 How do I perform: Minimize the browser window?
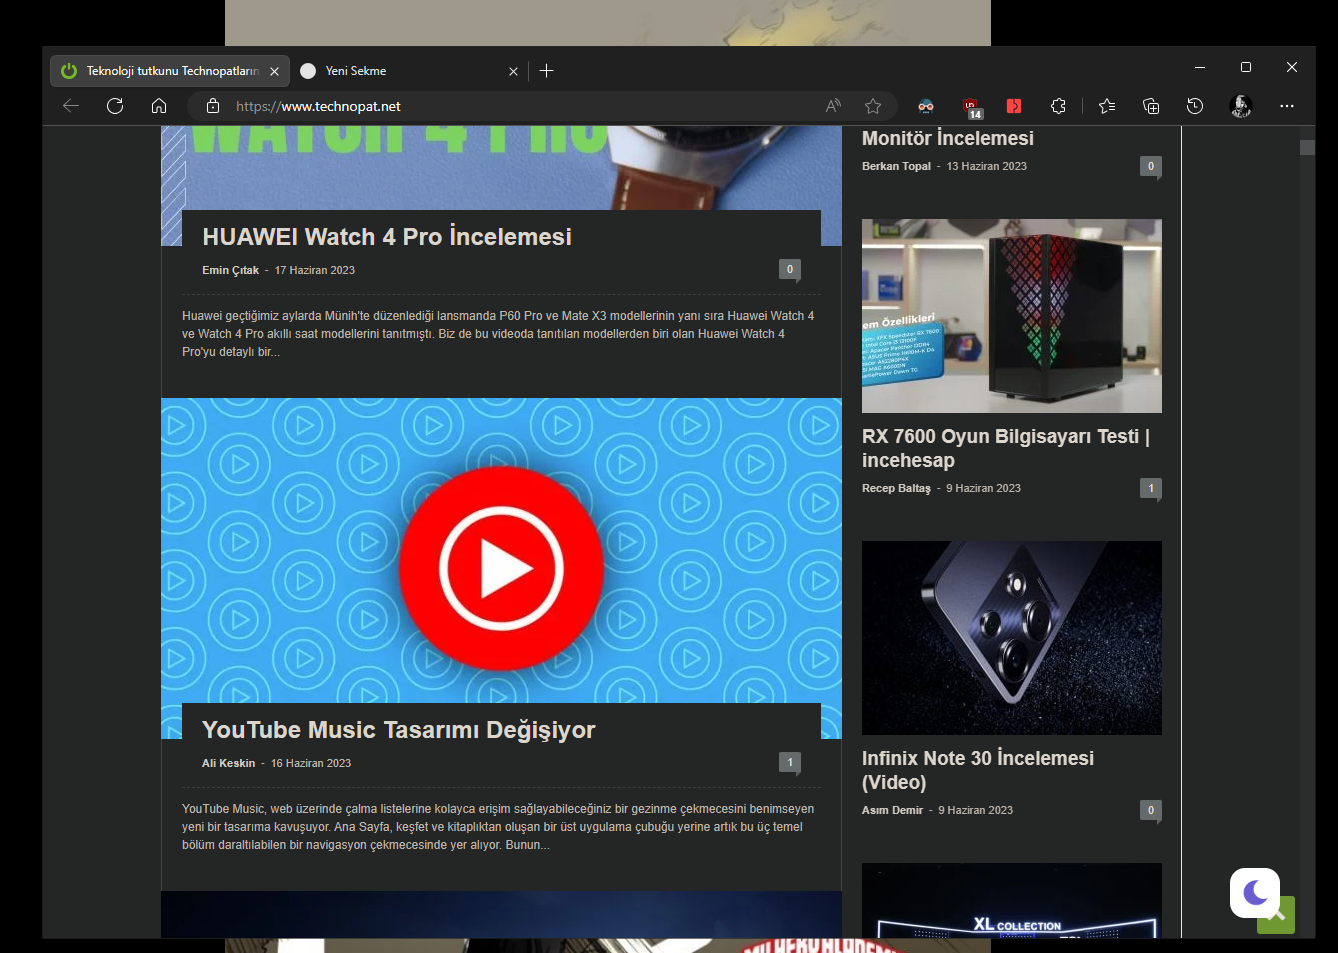[x=1200, y=67]
